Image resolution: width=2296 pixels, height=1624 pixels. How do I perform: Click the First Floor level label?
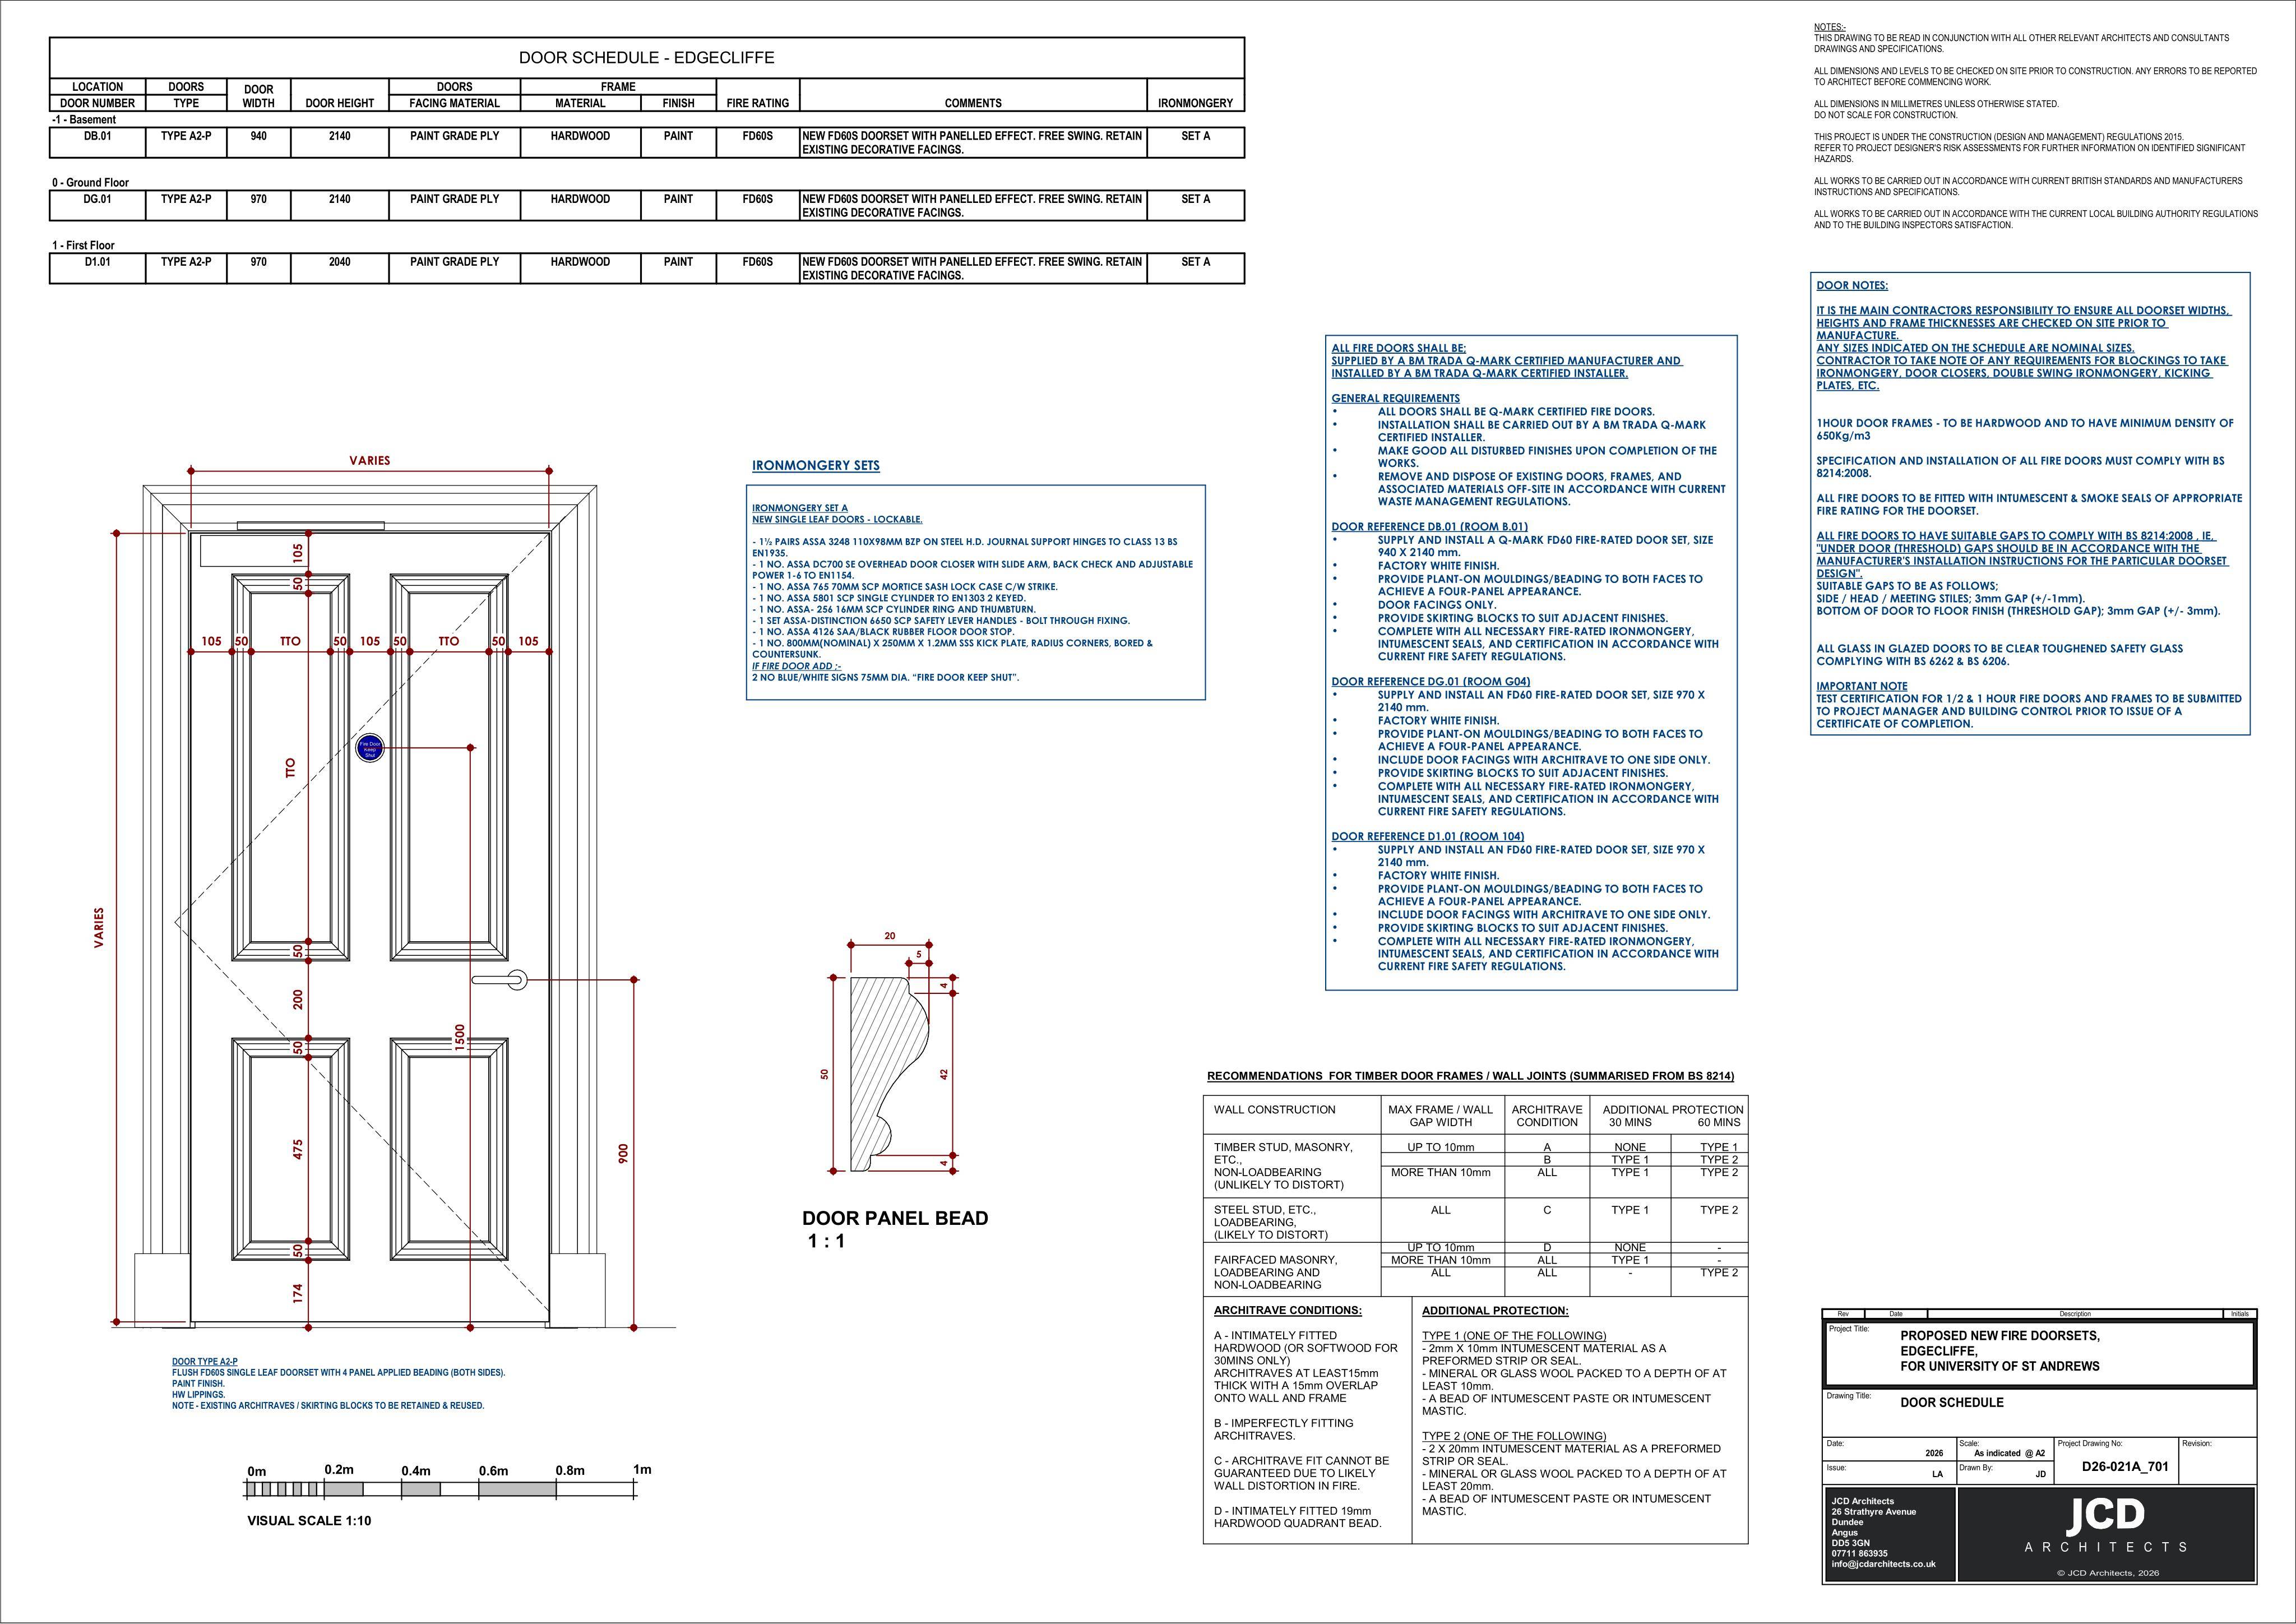click(83, 245)
